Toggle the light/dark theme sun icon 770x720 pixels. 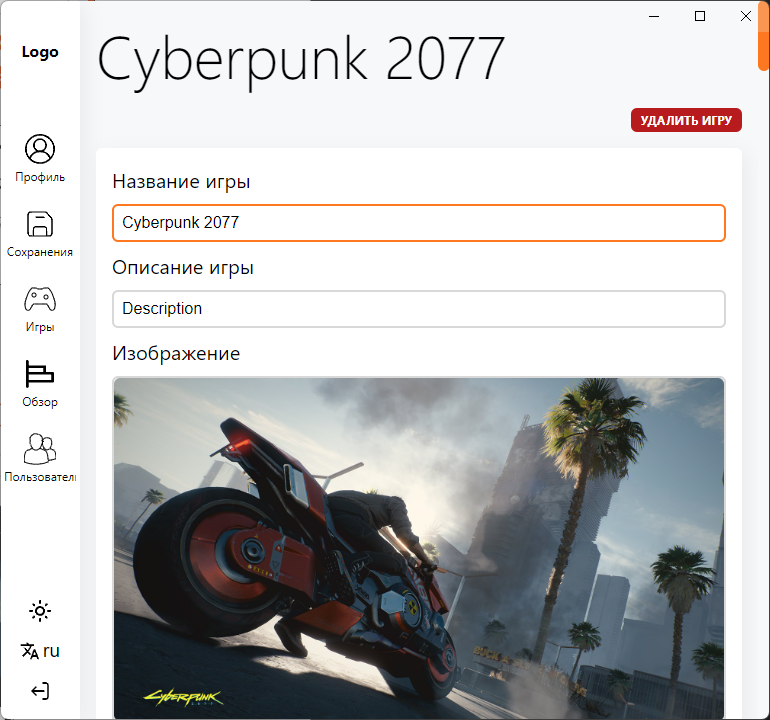pos(40,611)
